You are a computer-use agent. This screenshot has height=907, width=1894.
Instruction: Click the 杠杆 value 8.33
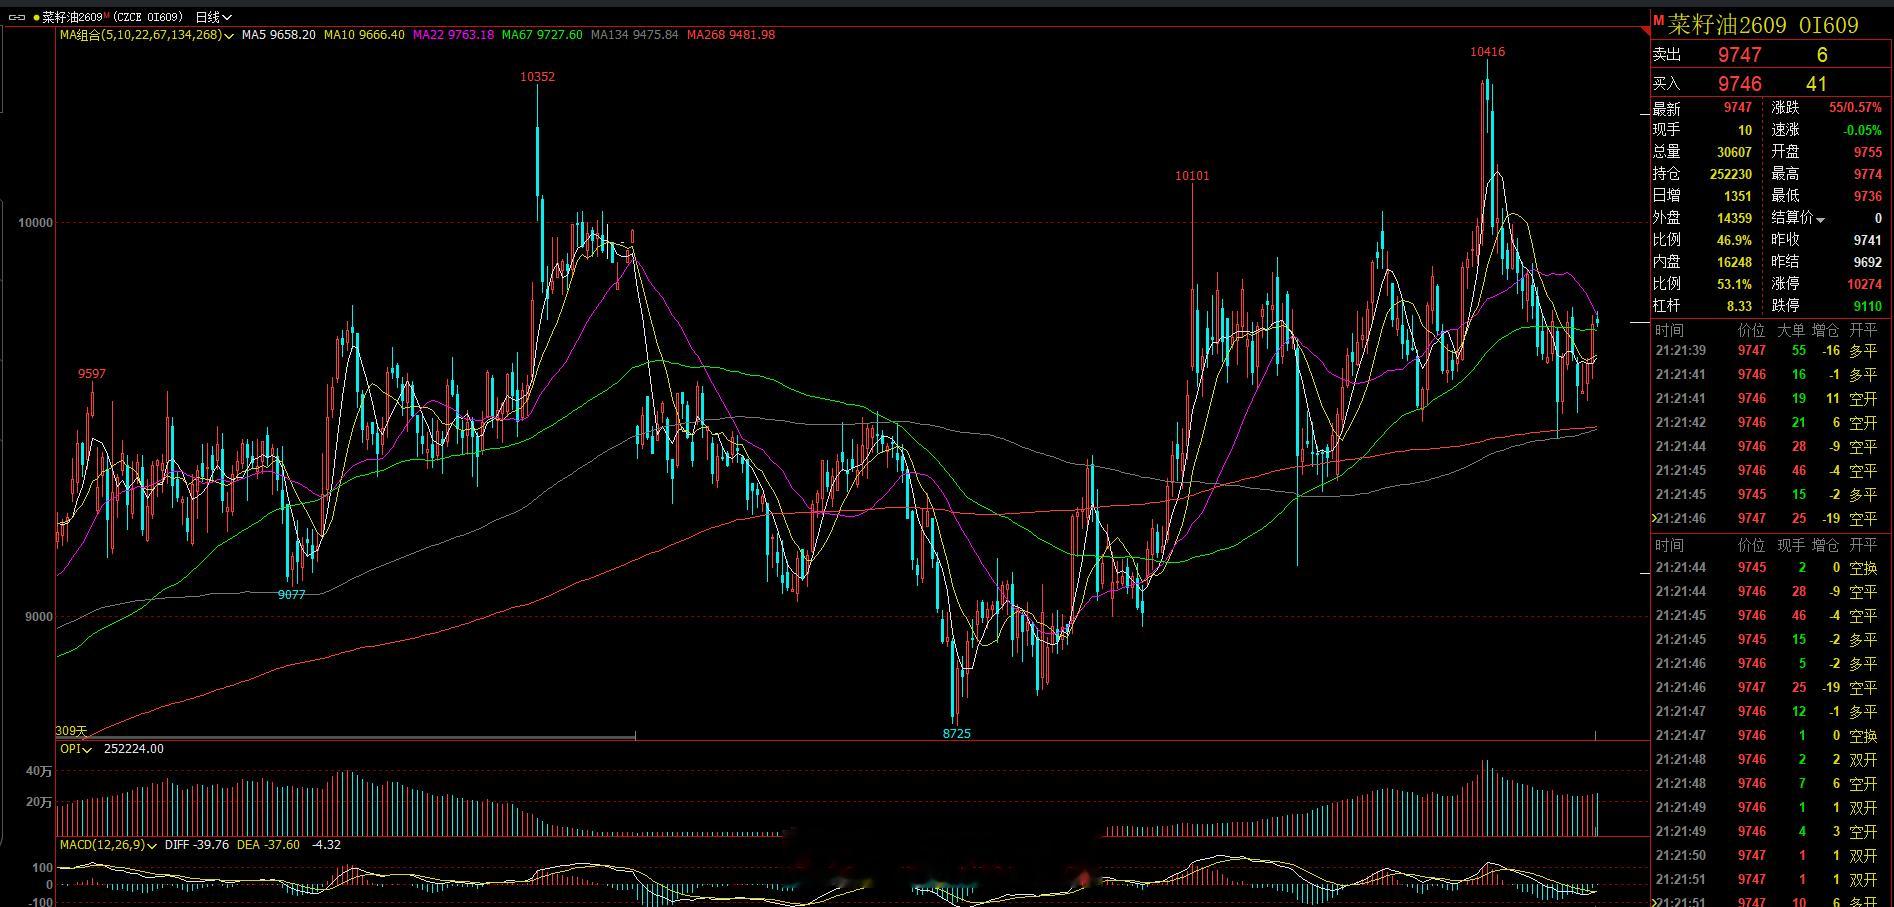[x=1739, y=306]
